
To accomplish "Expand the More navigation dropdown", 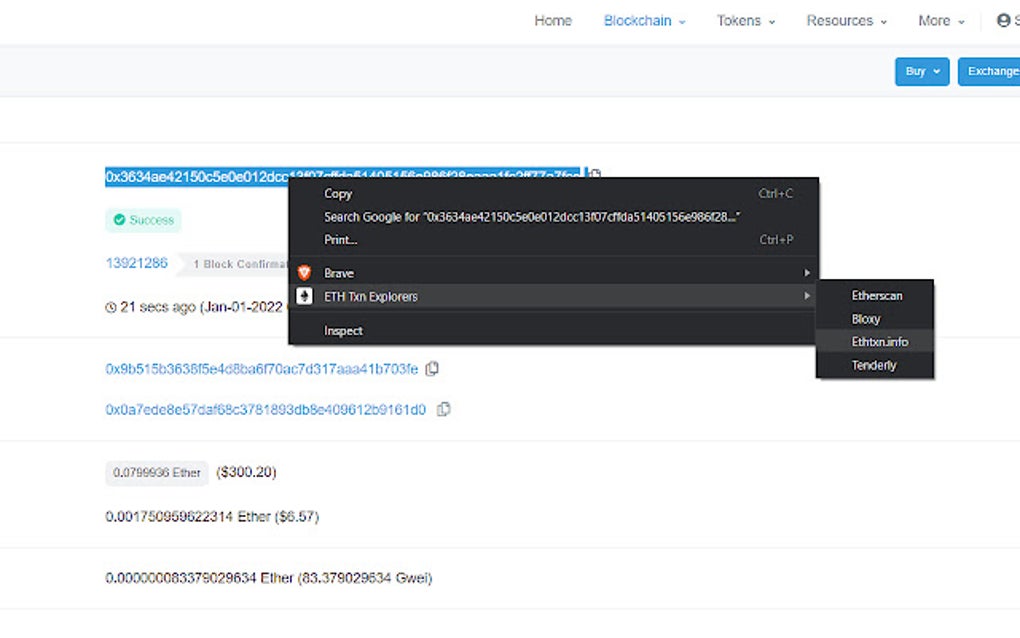I will [x=939, y=20].
